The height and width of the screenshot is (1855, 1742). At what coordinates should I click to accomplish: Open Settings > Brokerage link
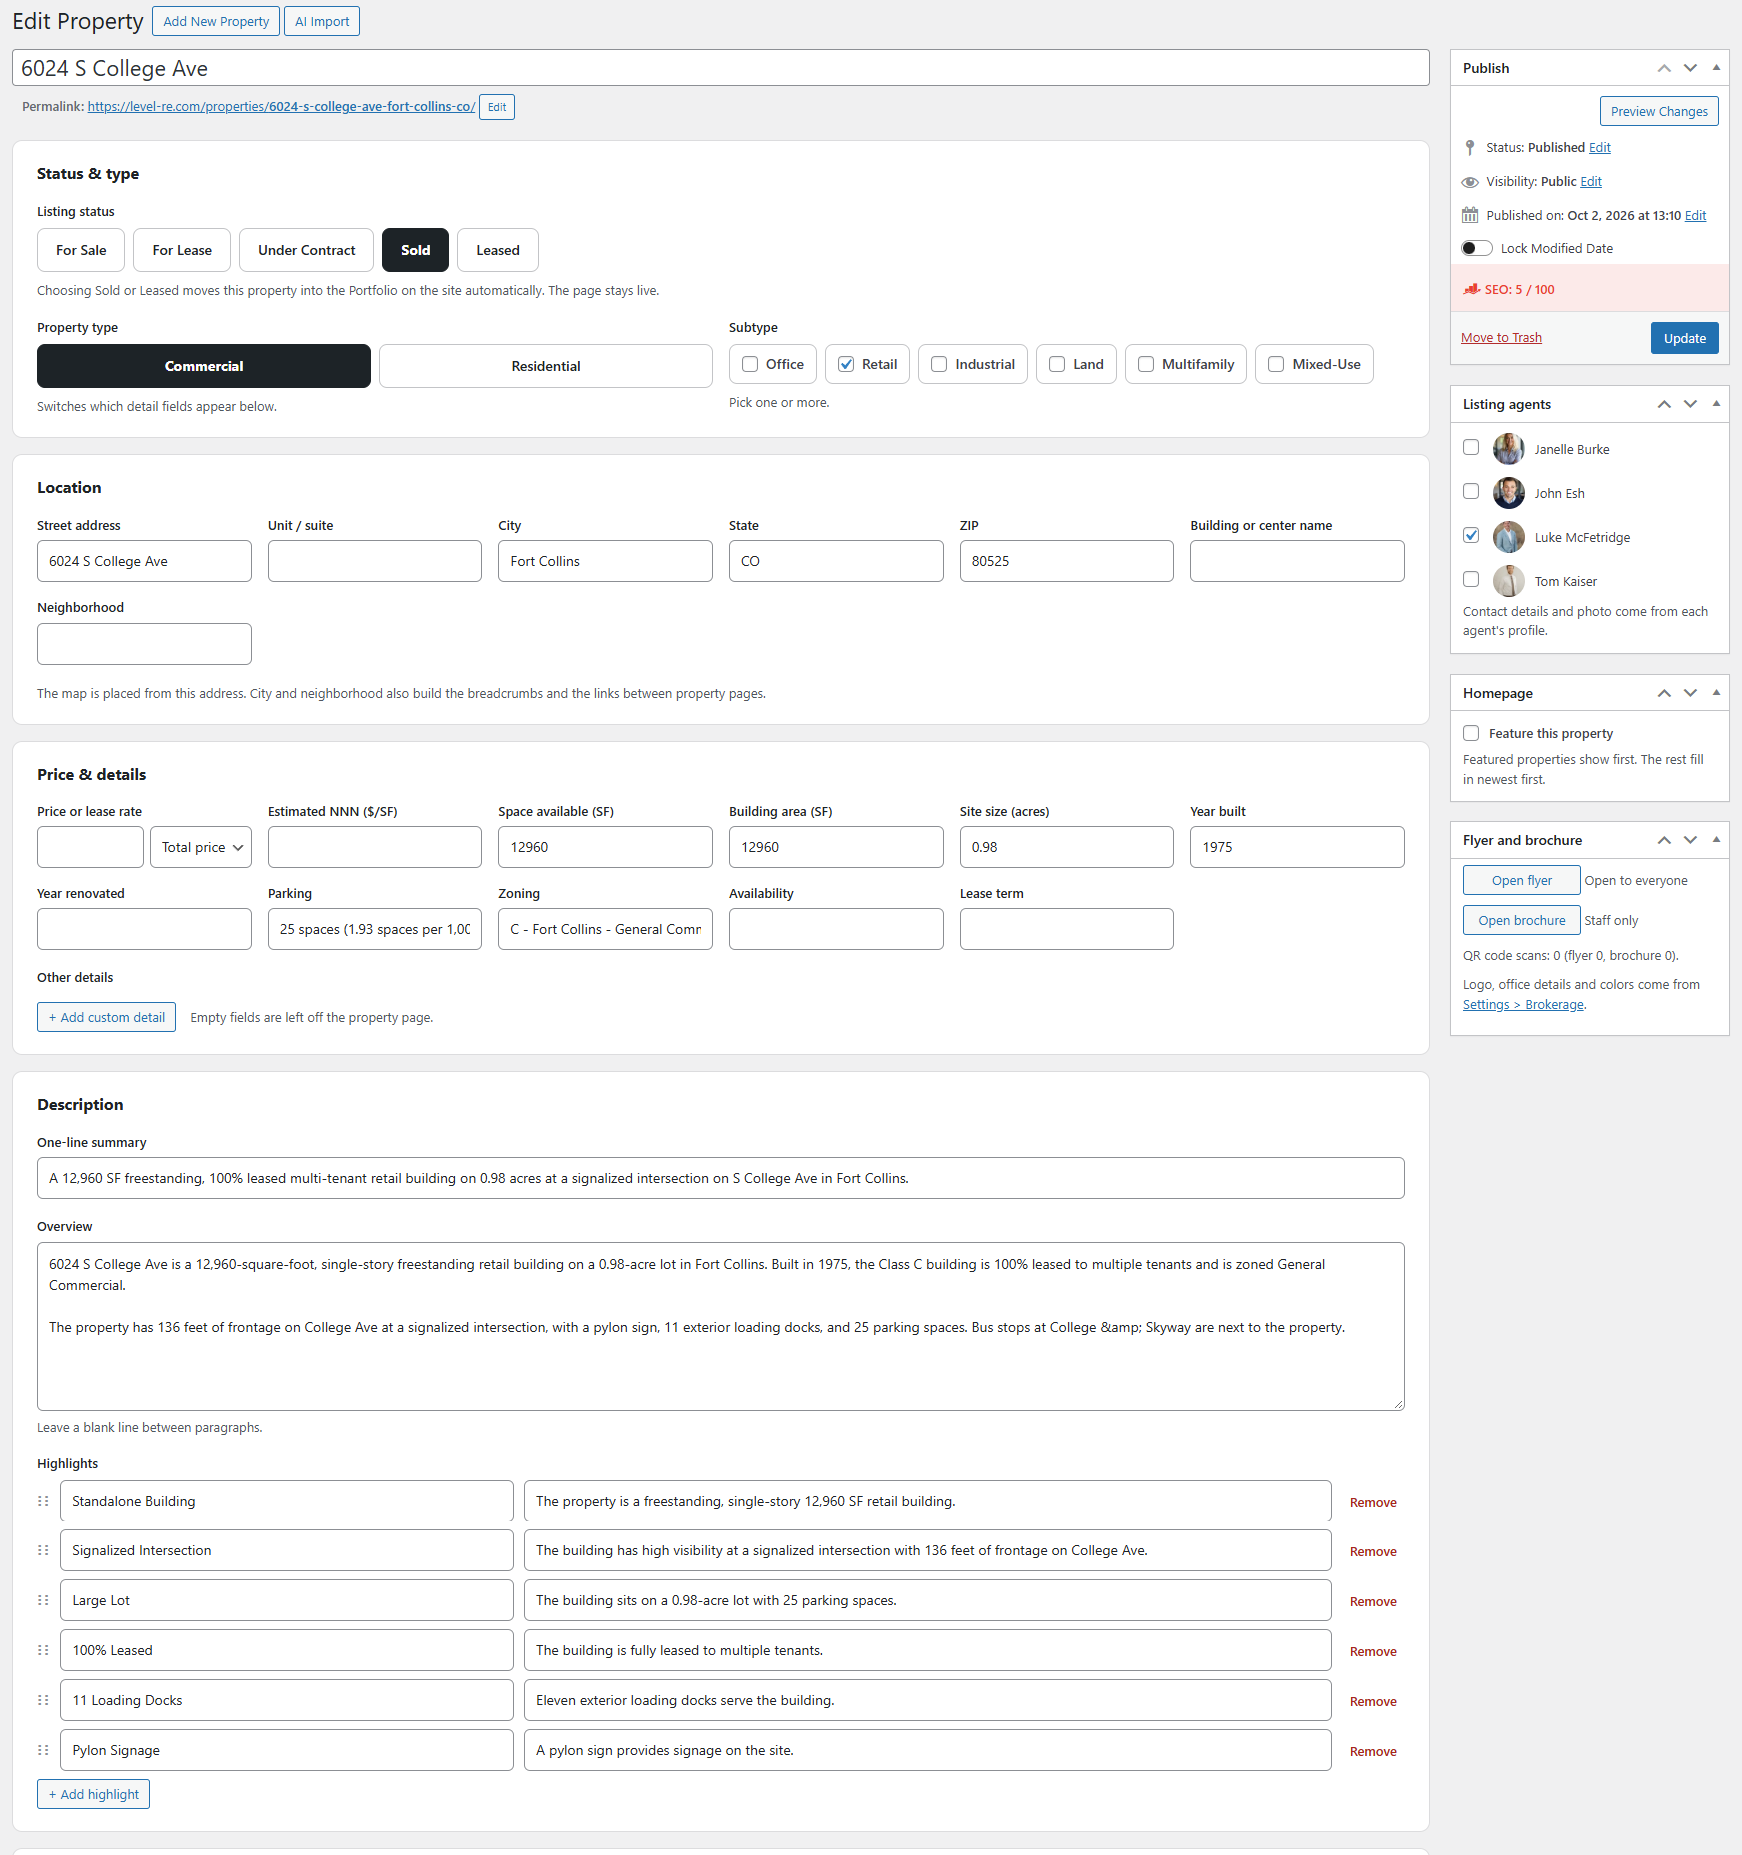(x=1523, y=1004)
